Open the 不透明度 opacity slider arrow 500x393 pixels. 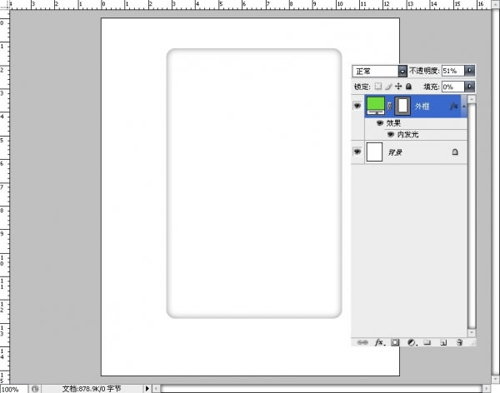470,70
